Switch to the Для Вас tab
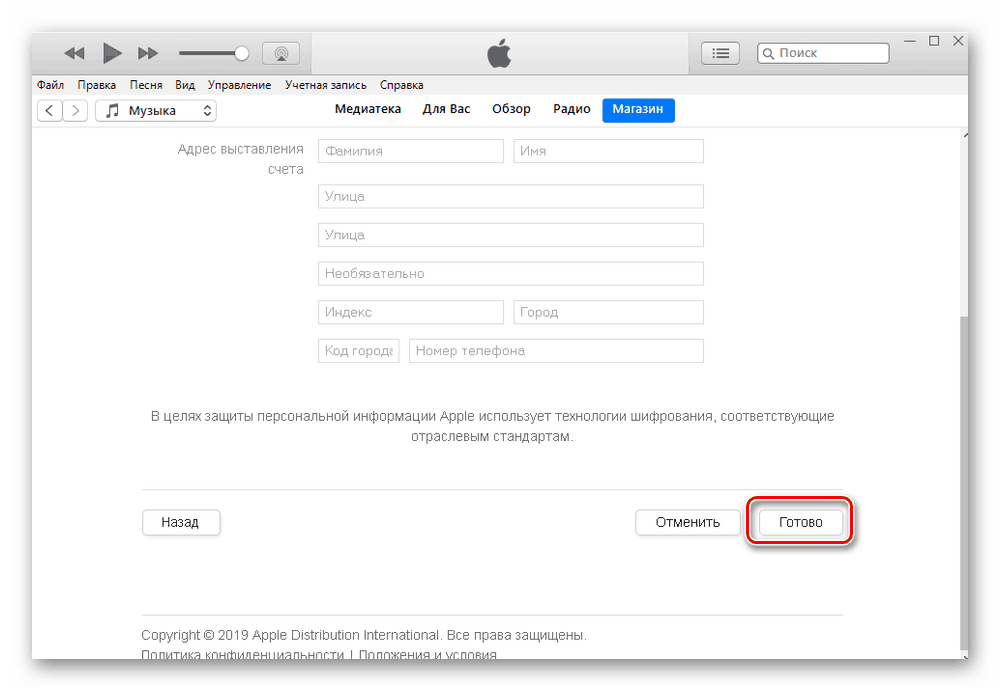Screen dimensions: 1000x691 coord(446,109)
